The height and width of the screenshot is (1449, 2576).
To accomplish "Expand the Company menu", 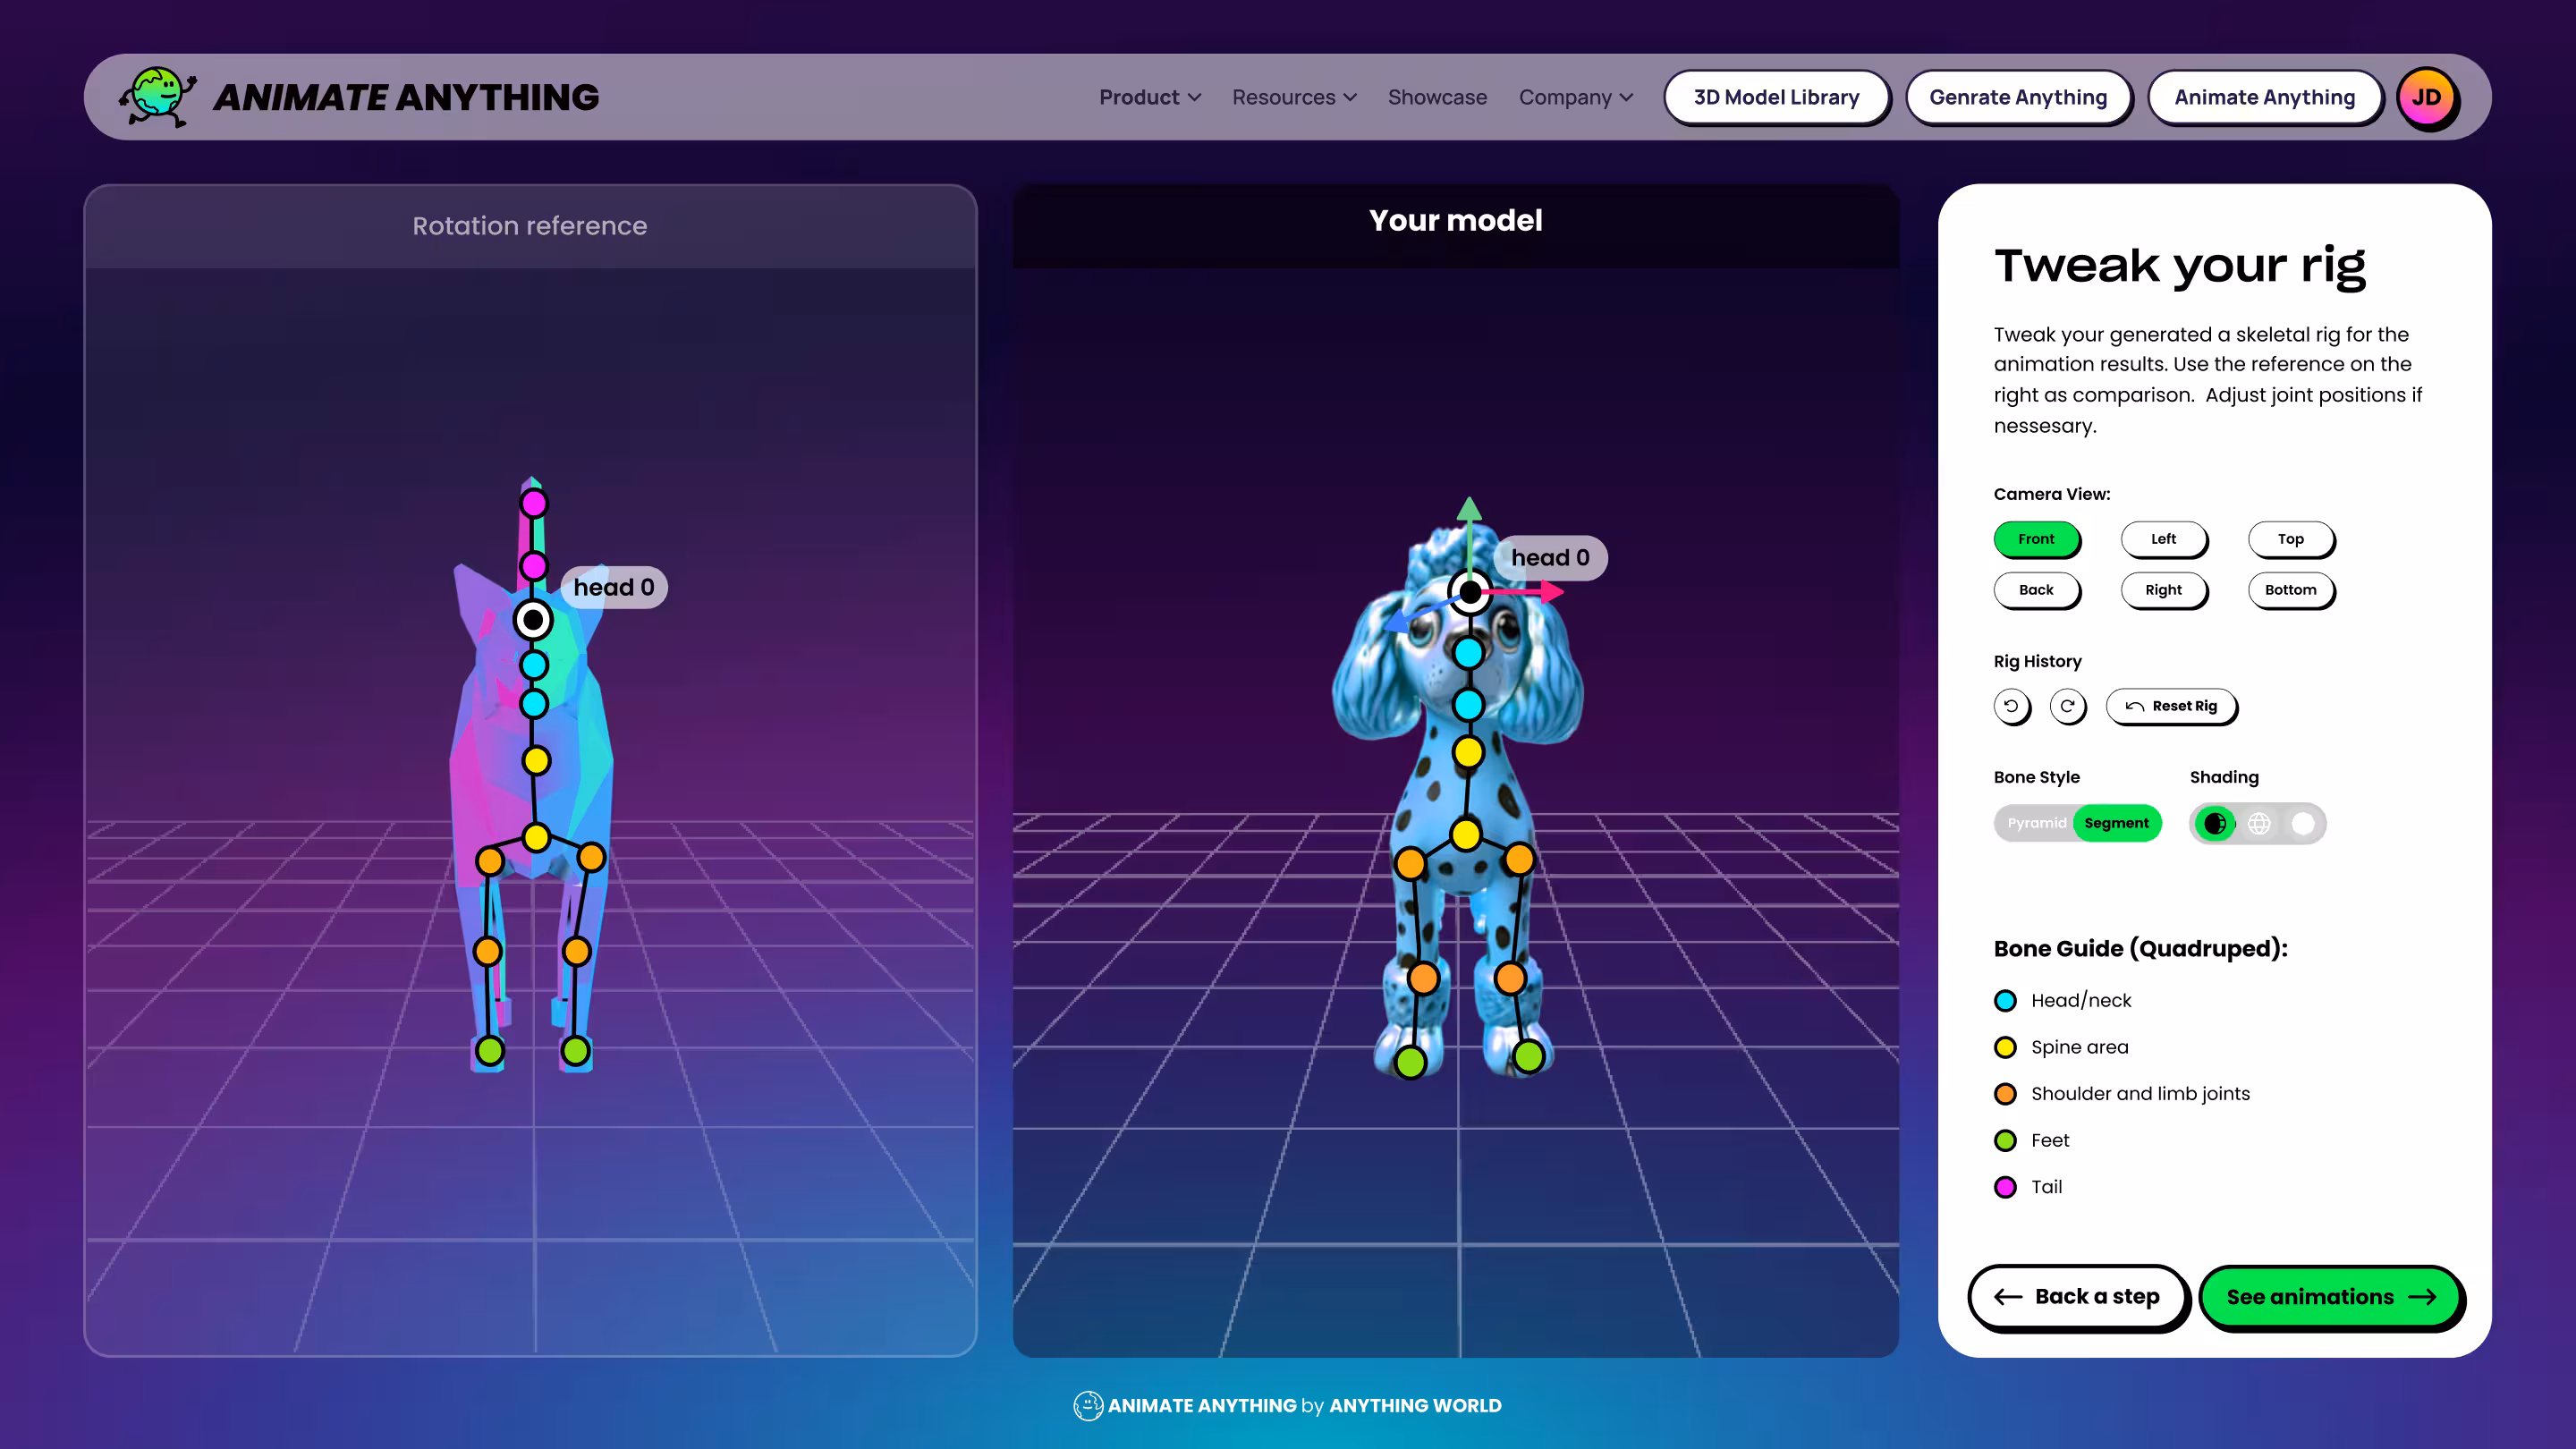I will click(1576, 97).
